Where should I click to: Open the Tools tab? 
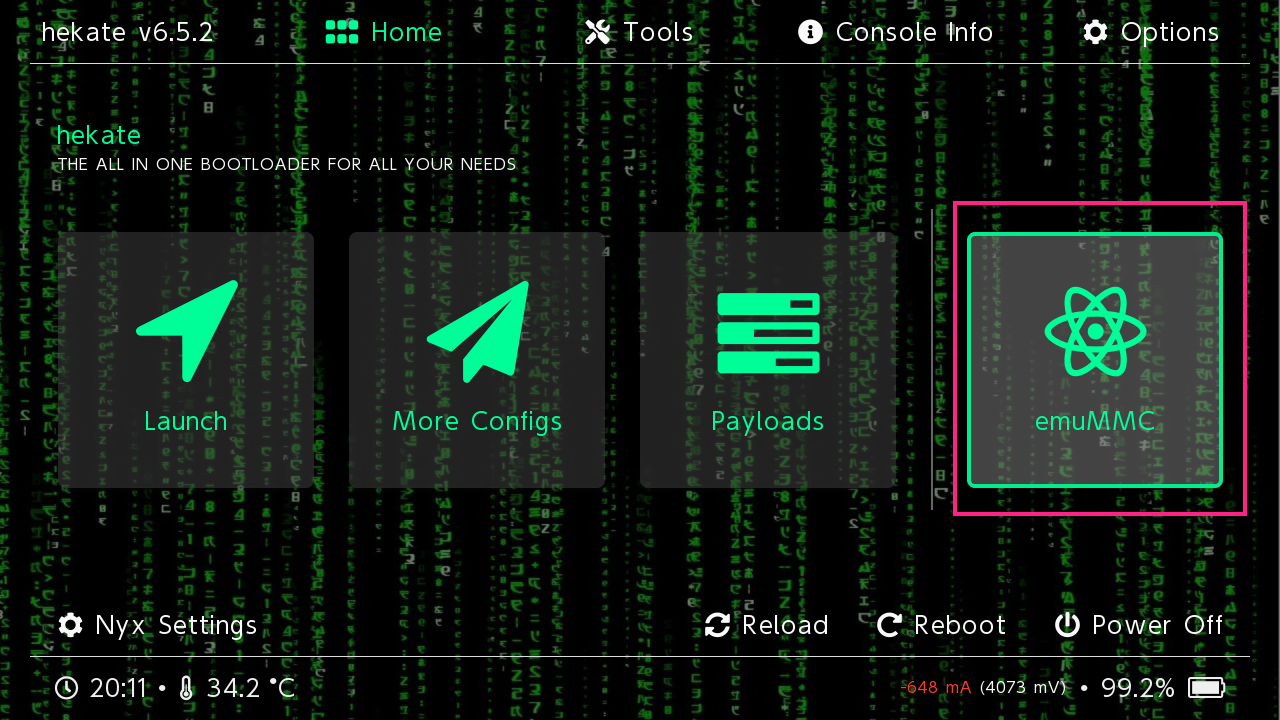coord(639,32)
